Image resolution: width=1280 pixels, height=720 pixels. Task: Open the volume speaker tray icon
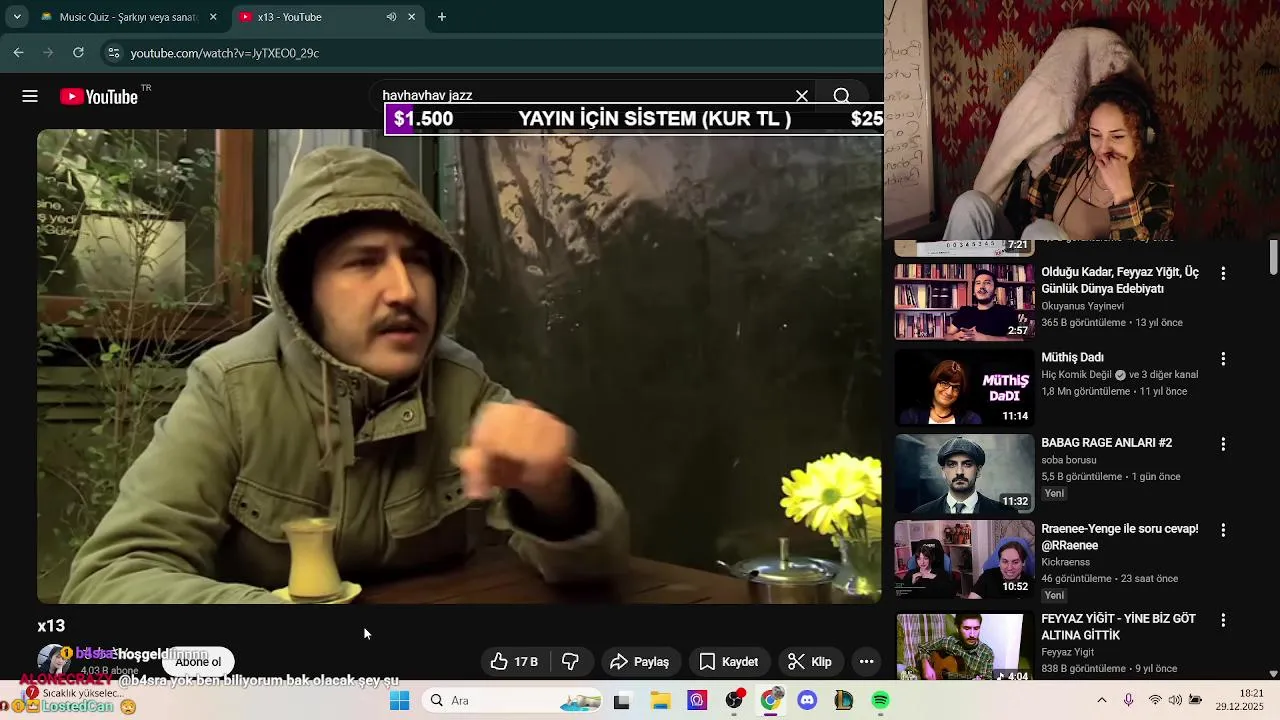coord(1175,701)
